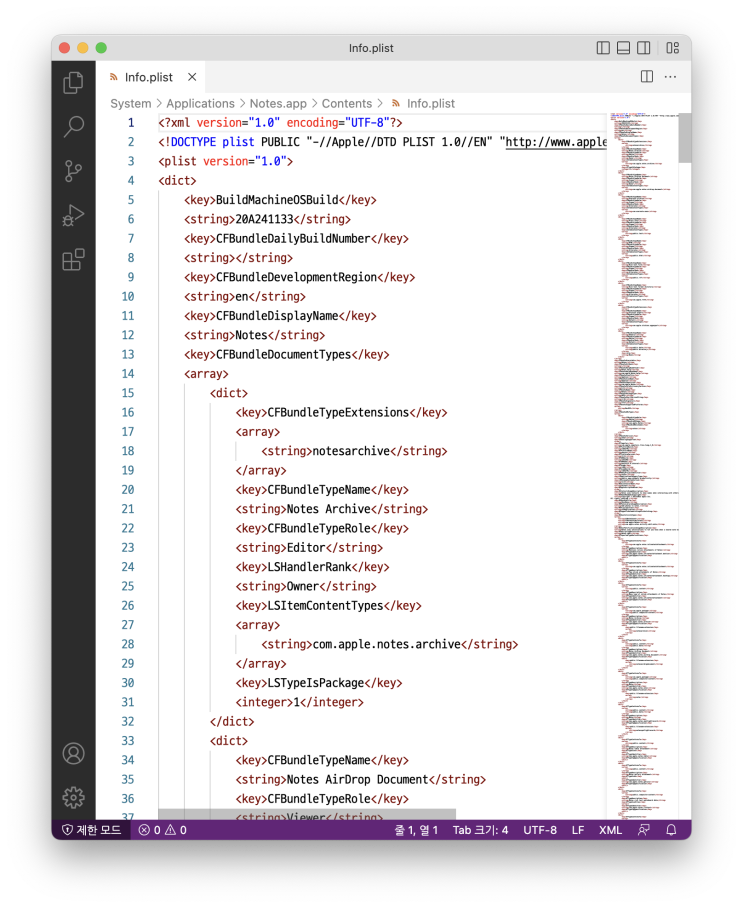
Task: Click the plist version tag on line 3
Action: coord(225,161)
